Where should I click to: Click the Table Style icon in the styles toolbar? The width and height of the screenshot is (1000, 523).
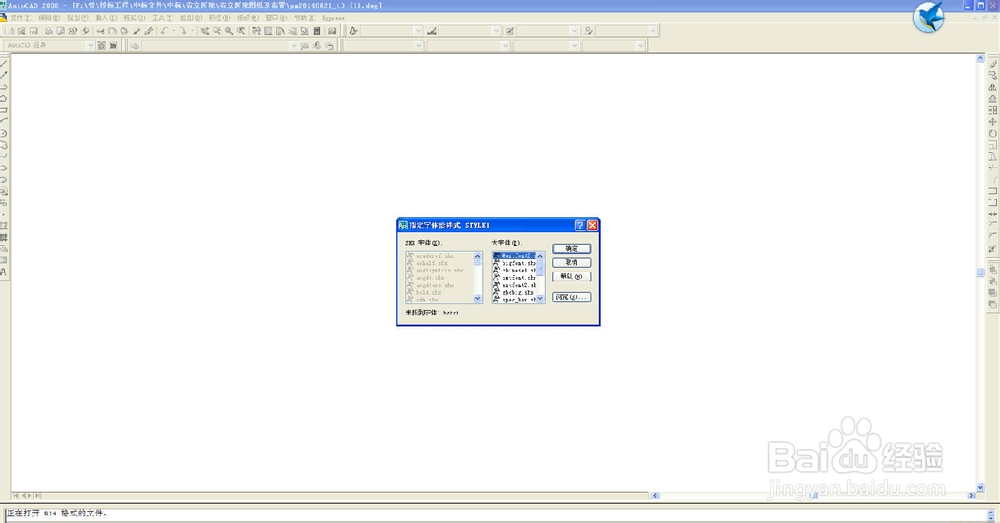[x=510, y=31]
